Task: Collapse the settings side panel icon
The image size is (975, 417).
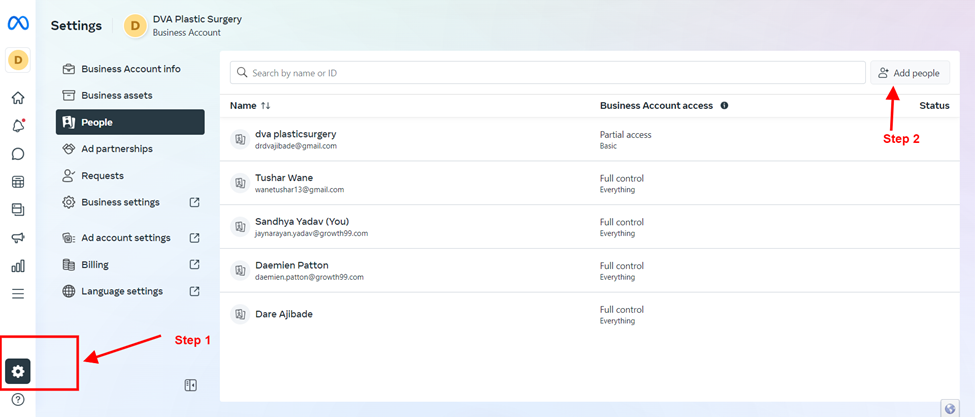Action: [191, 385]
